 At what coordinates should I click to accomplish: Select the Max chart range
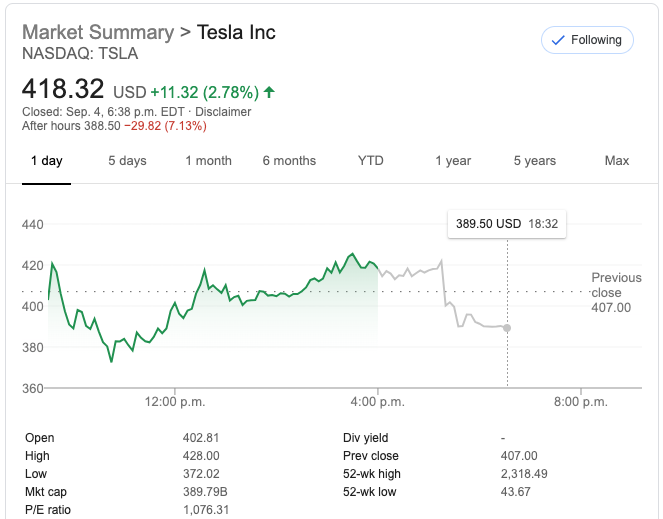617,161
